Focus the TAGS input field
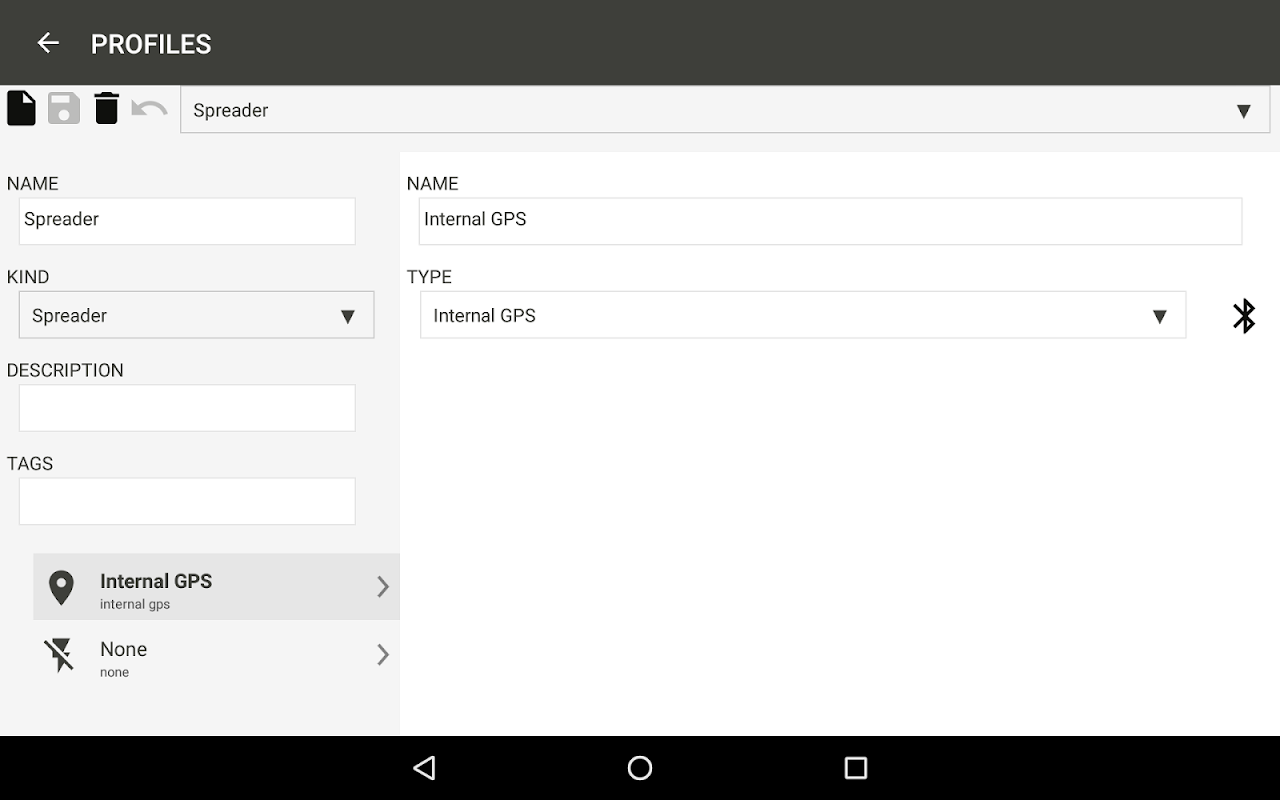 coord(187,501)
